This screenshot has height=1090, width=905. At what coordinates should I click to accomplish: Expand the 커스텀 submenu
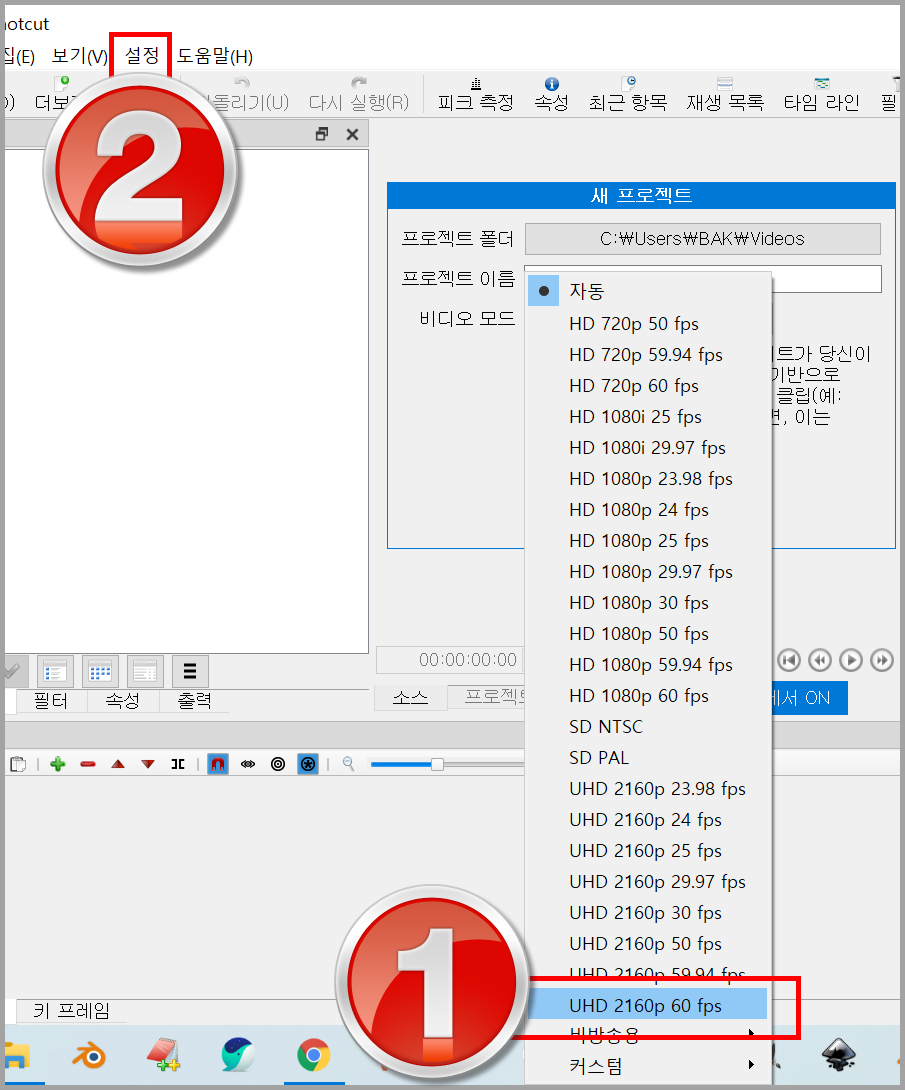coord(649,1066)
